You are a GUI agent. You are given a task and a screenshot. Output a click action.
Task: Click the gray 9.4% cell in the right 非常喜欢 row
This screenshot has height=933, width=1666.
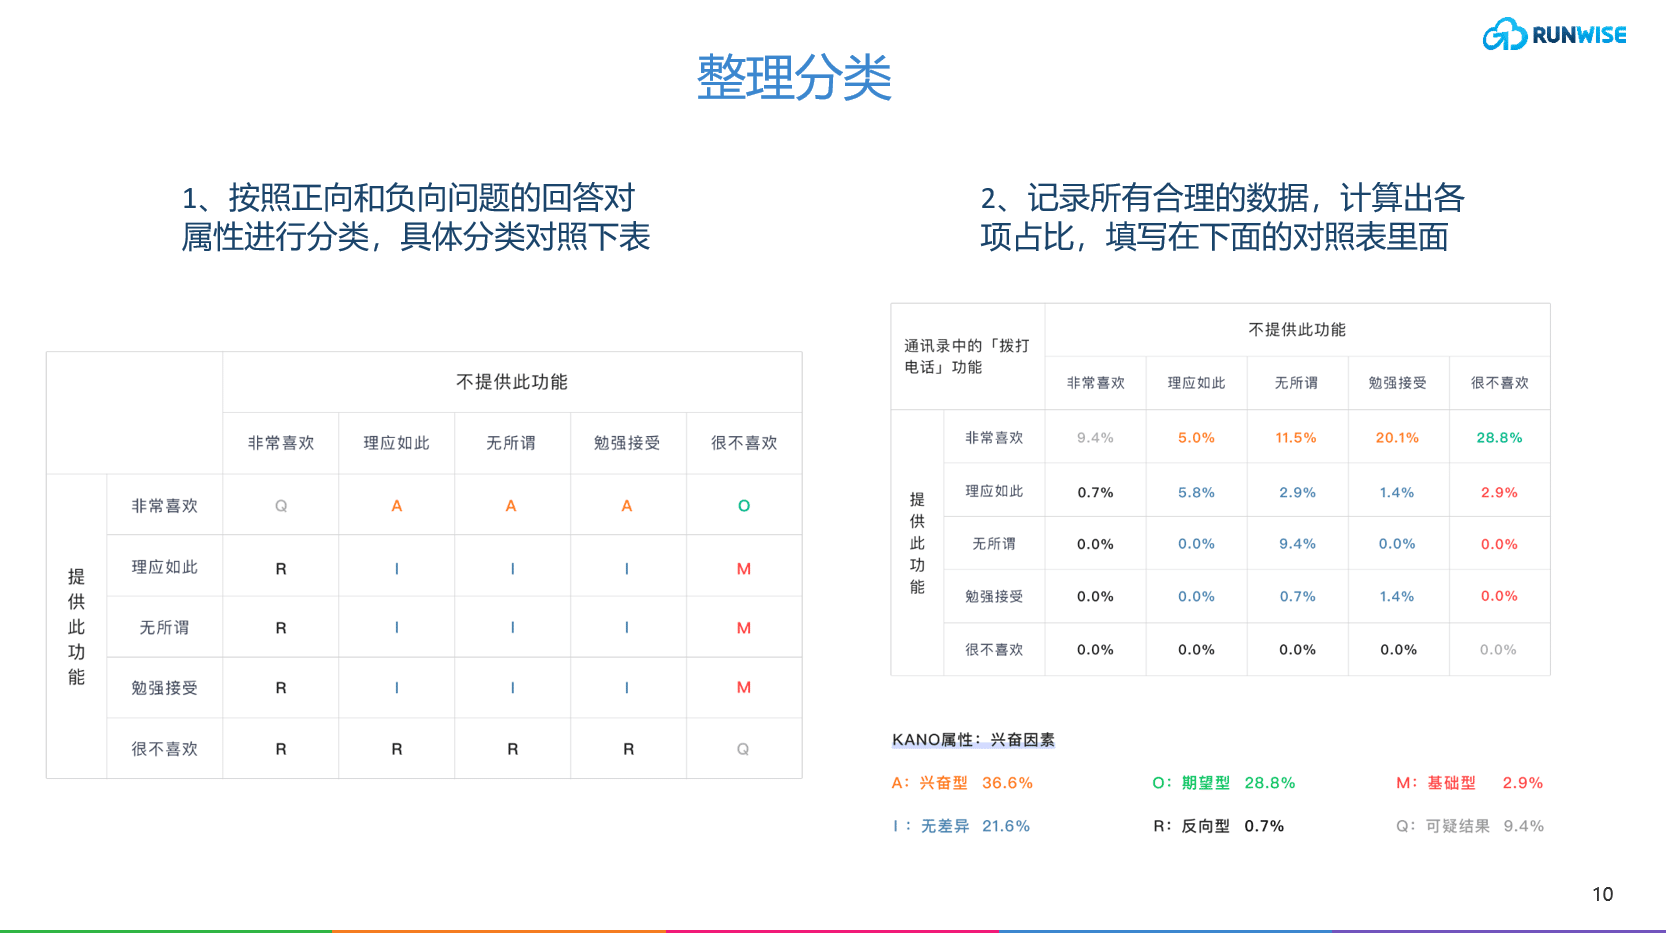point(1095,438)
